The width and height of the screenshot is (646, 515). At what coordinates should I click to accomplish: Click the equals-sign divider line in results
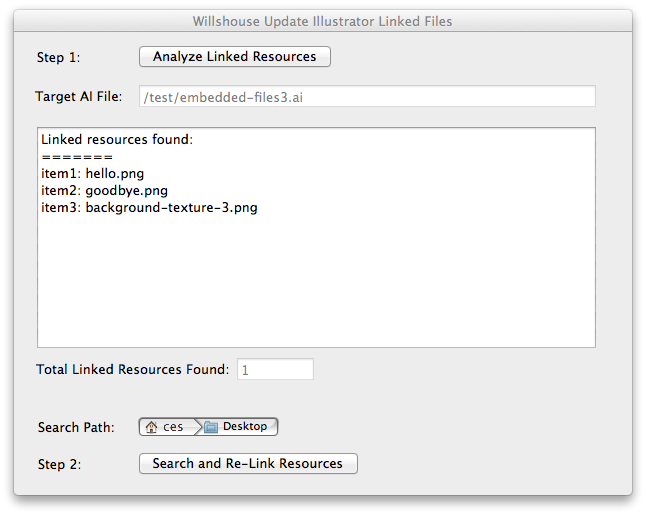pyautogui.click(x=77, y=157)
